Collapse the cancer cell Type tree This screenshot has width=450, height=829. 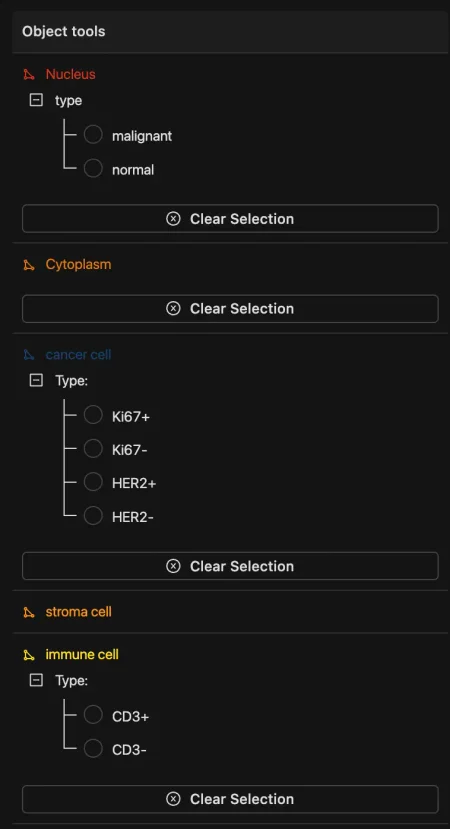pyautogui.click(x=36, y=380)
